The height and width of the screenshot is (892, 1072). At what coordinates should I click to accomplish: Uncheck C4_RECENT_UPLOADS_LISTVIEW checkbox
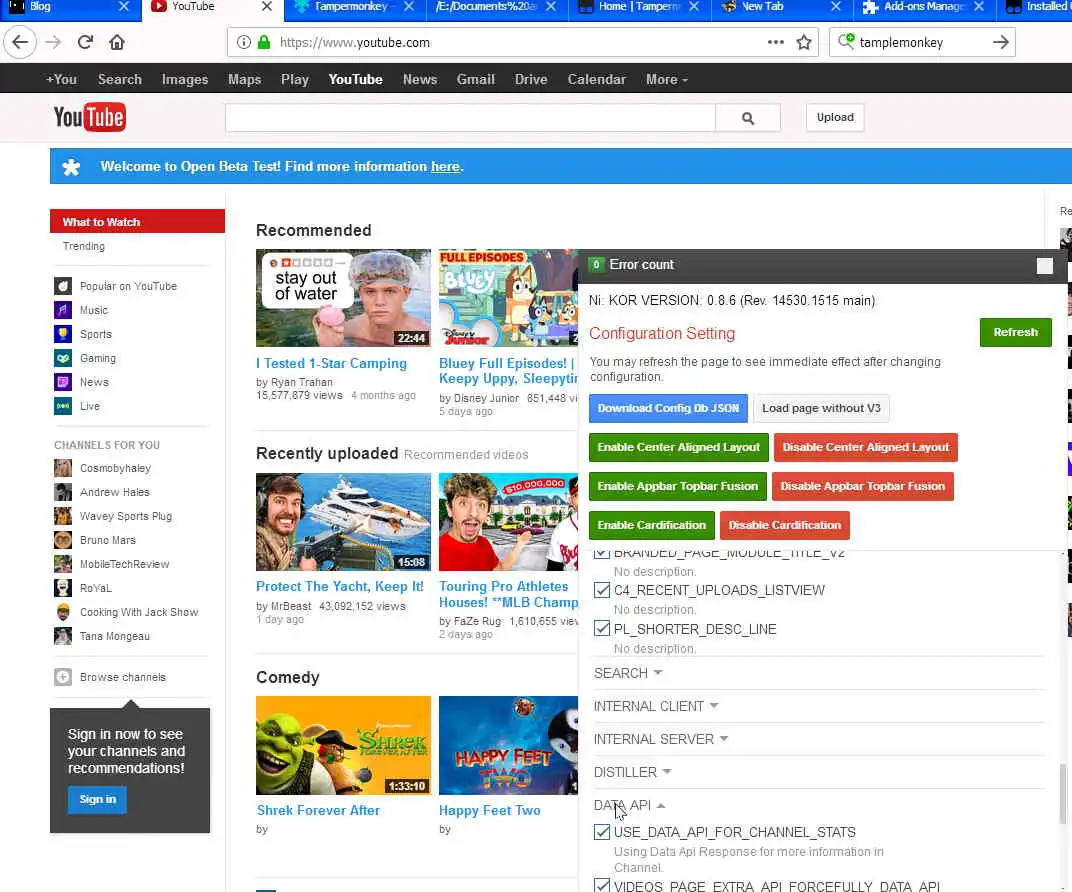(x=602, y=590)
